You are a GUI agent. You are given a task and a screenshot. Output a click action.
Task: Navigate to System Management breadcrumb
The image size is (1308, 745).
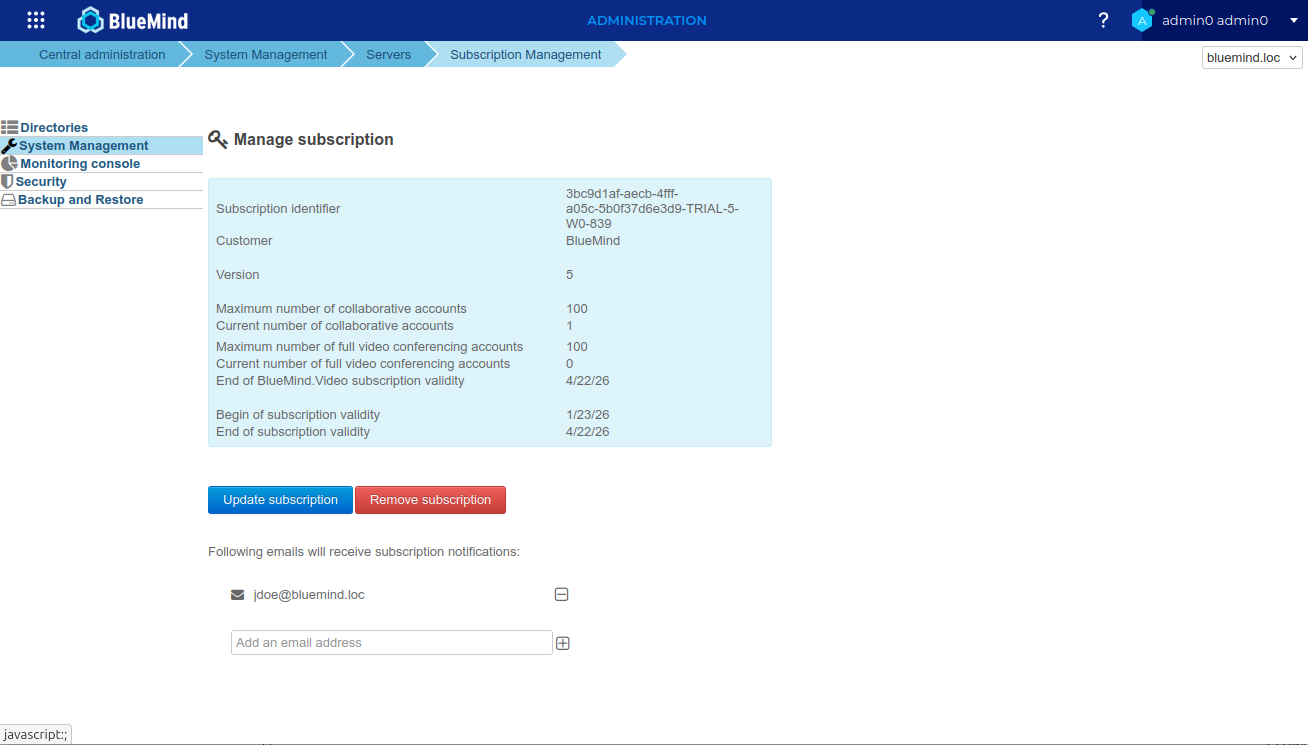click(265, 55)
